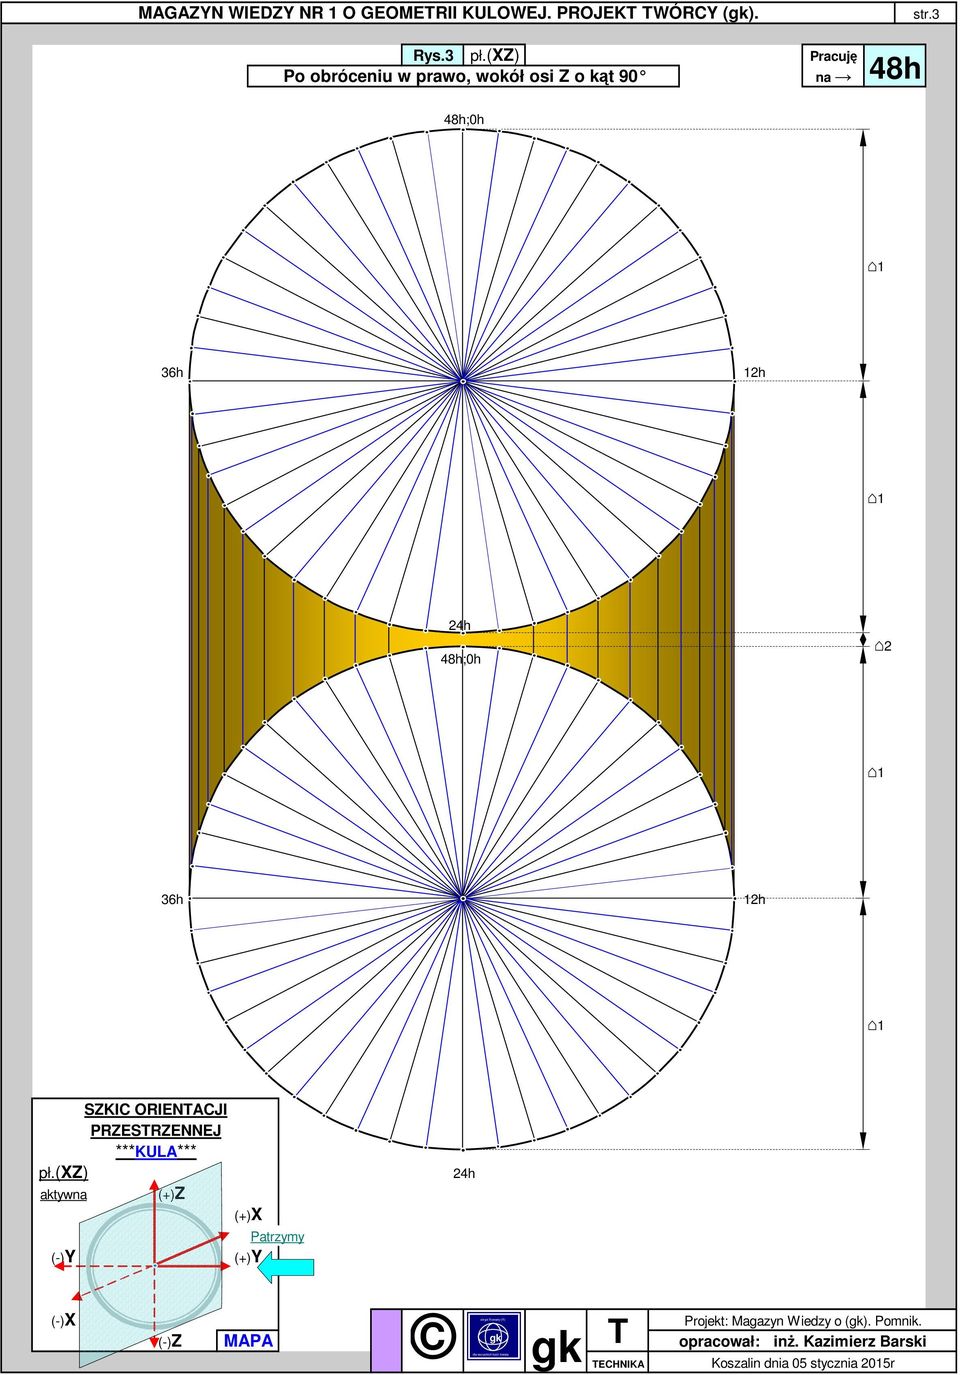Image resolution: width=960 pixels, height=1375 pixels.
Task: Click 'Projekt: Magazyn Wiedzy o (gk). Pomnik.'
Action: [803, 1321]
